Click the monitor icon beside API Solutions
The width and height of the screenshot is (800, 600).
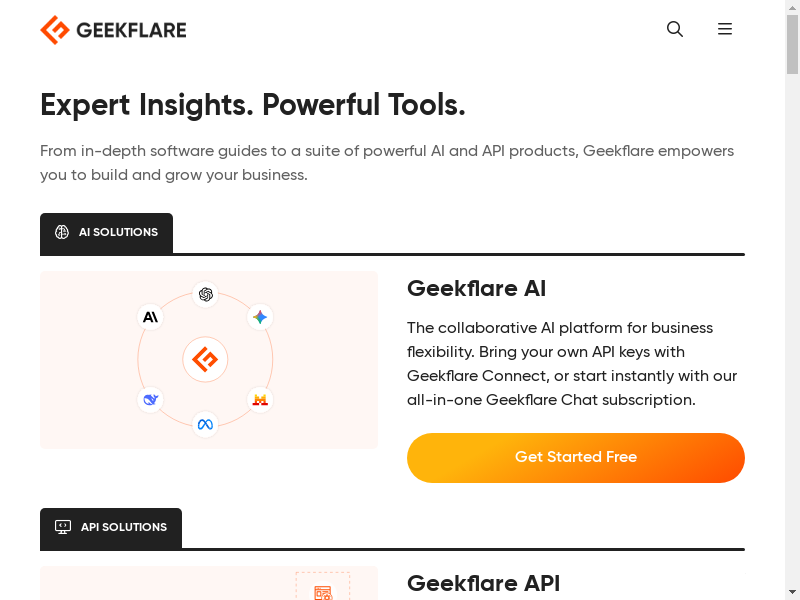point(63,527)
